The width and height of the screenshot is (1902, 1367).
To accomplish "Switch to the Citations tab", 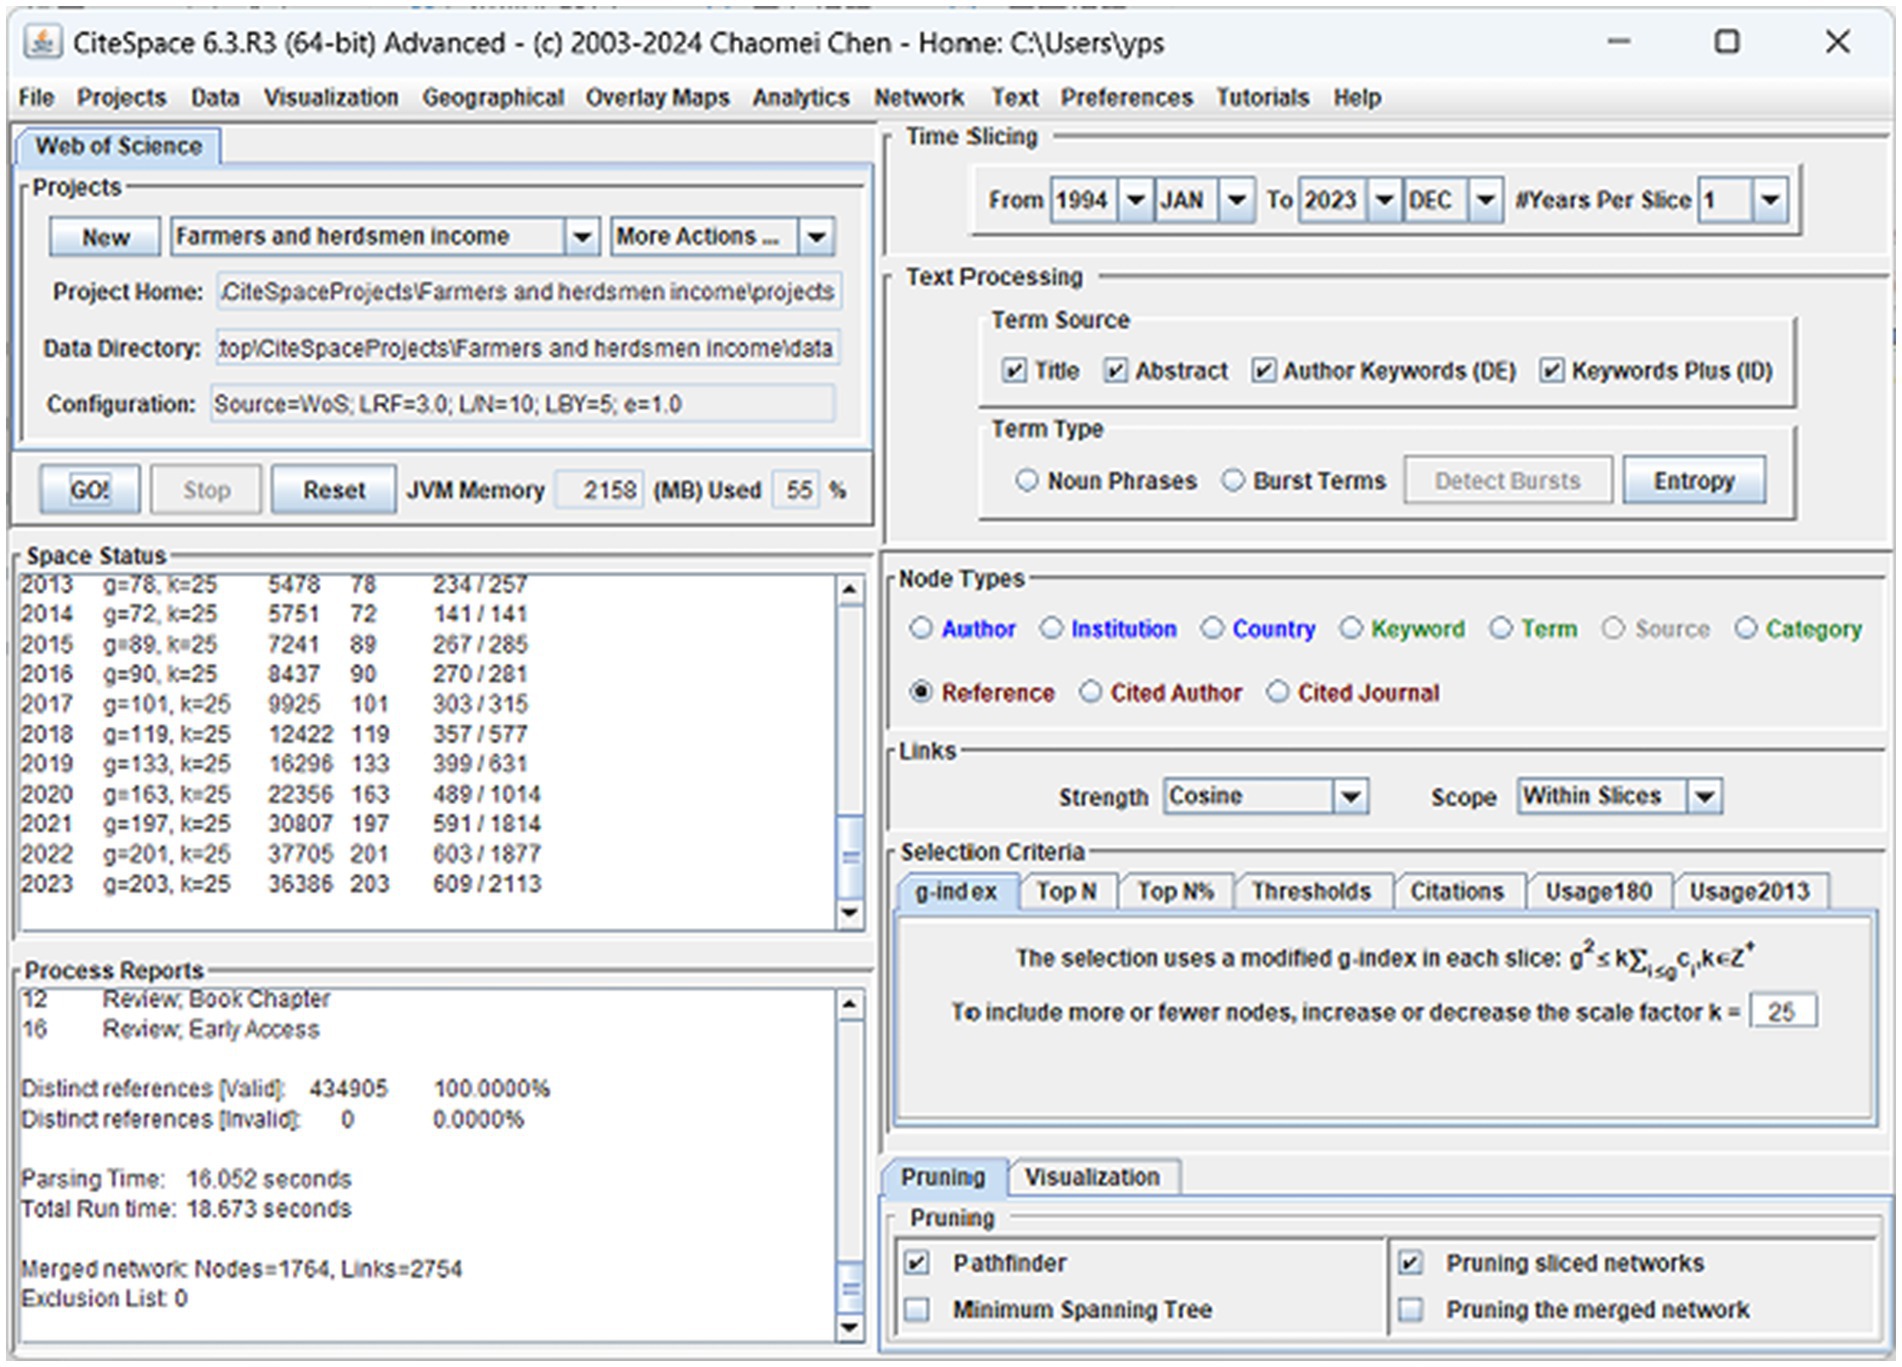I will [1457, 892].
